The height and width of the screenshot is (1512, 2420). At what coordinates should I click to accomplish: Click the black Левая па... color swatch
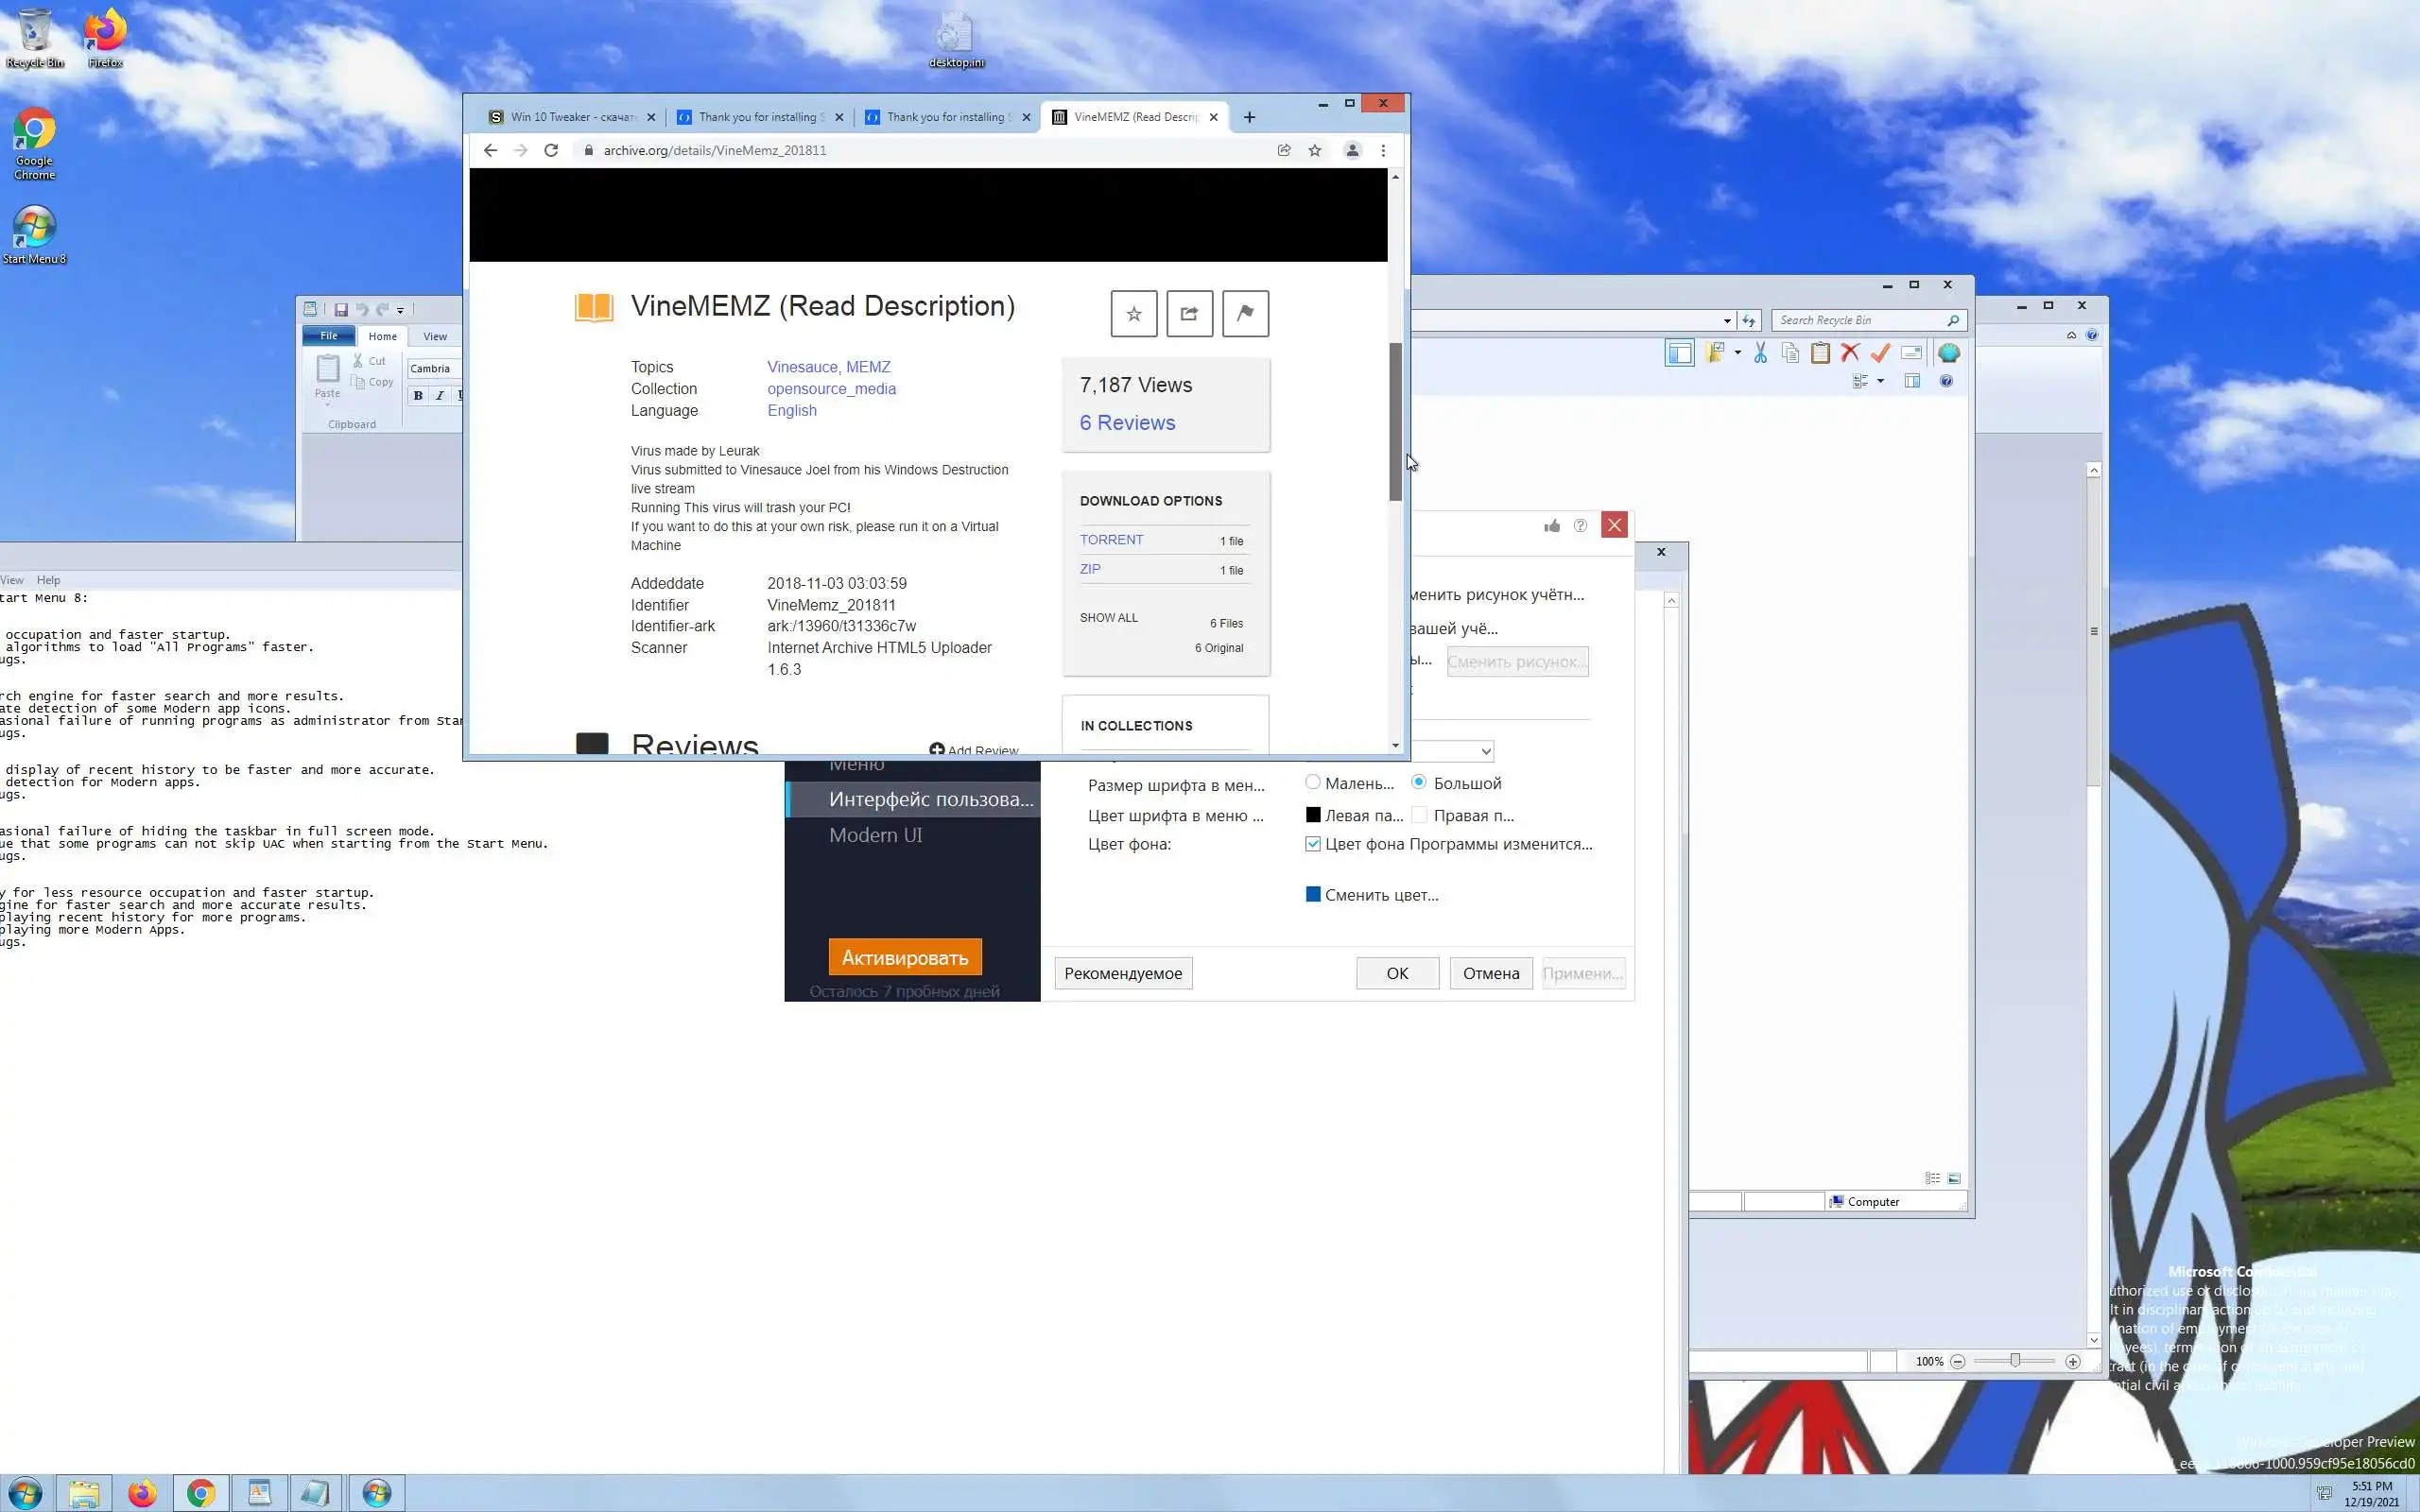(x=1313, y=815)
